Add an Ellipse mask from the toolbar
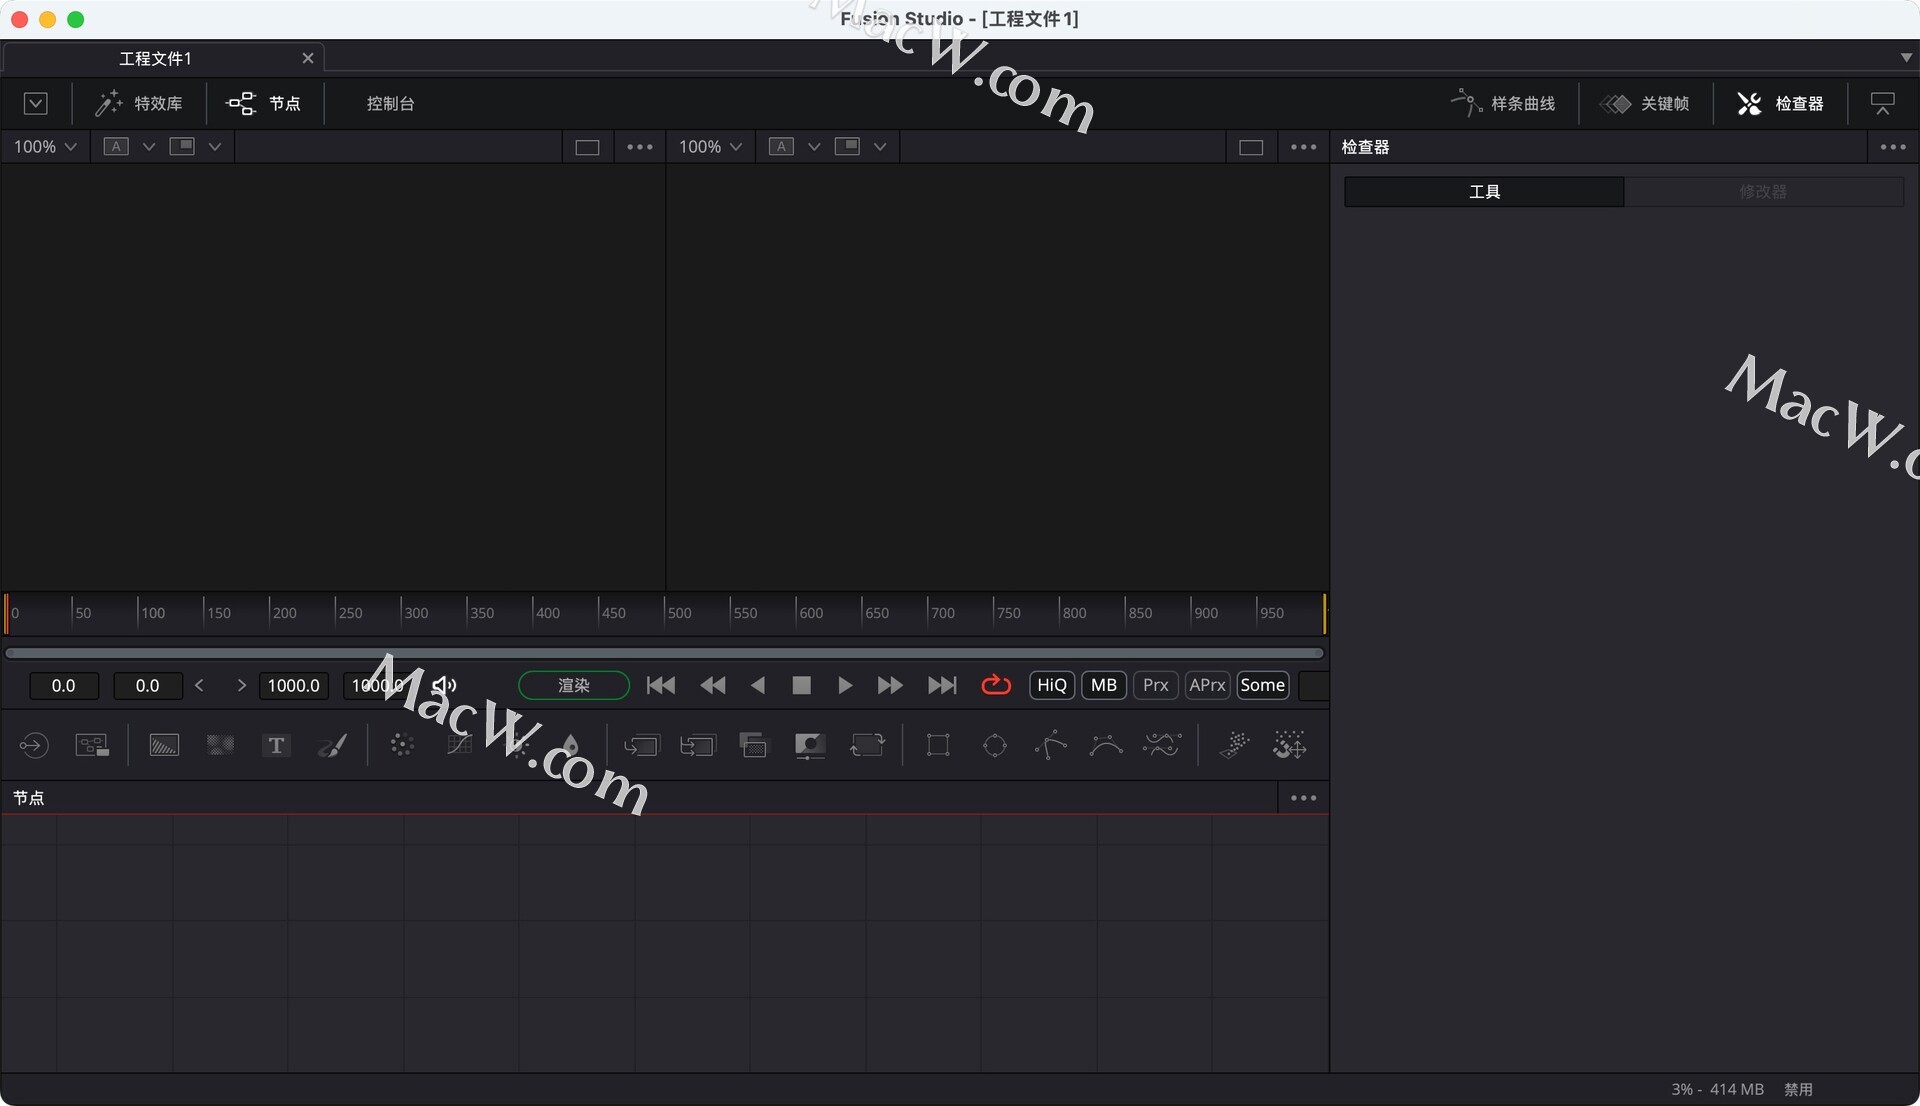1920x1106 pixels. (x=995, y=745)
